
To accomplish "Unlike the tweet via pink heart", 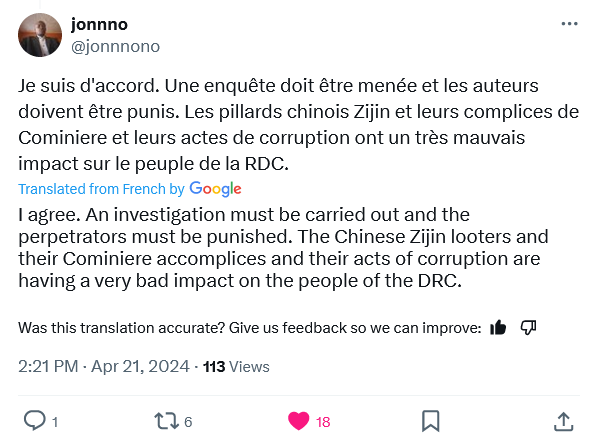I will click(298, 421).
